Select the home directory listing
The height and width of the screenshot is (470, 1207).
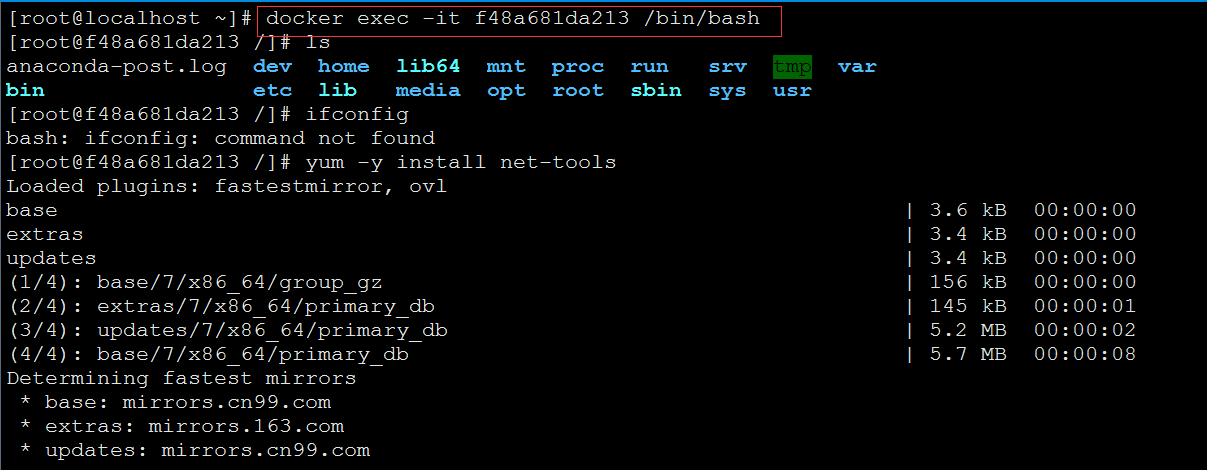tap(343, 67)
